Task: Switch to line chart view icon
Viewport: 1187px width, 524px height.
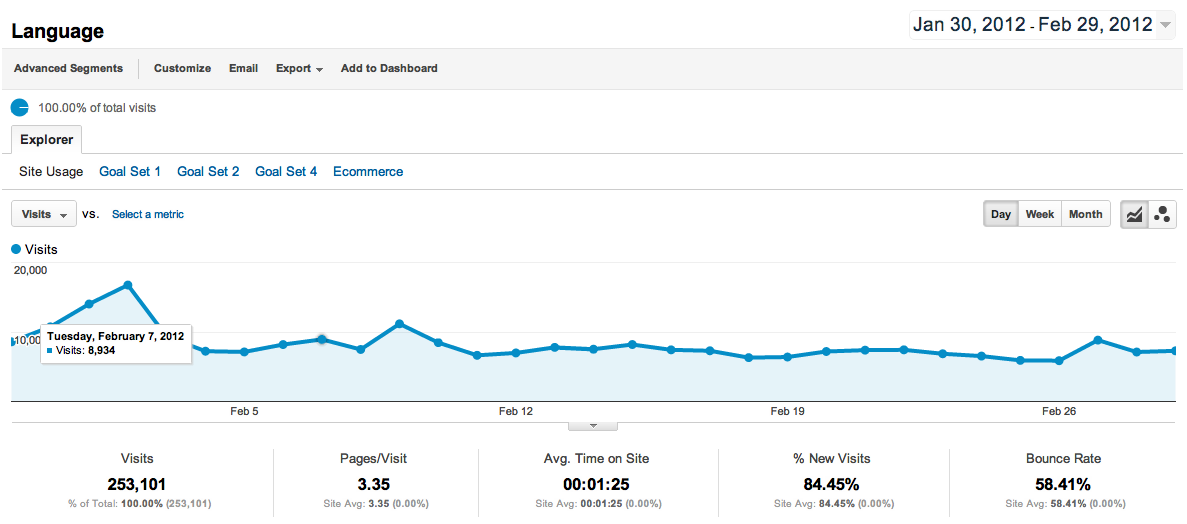Action: click(x=1134, y=214)
